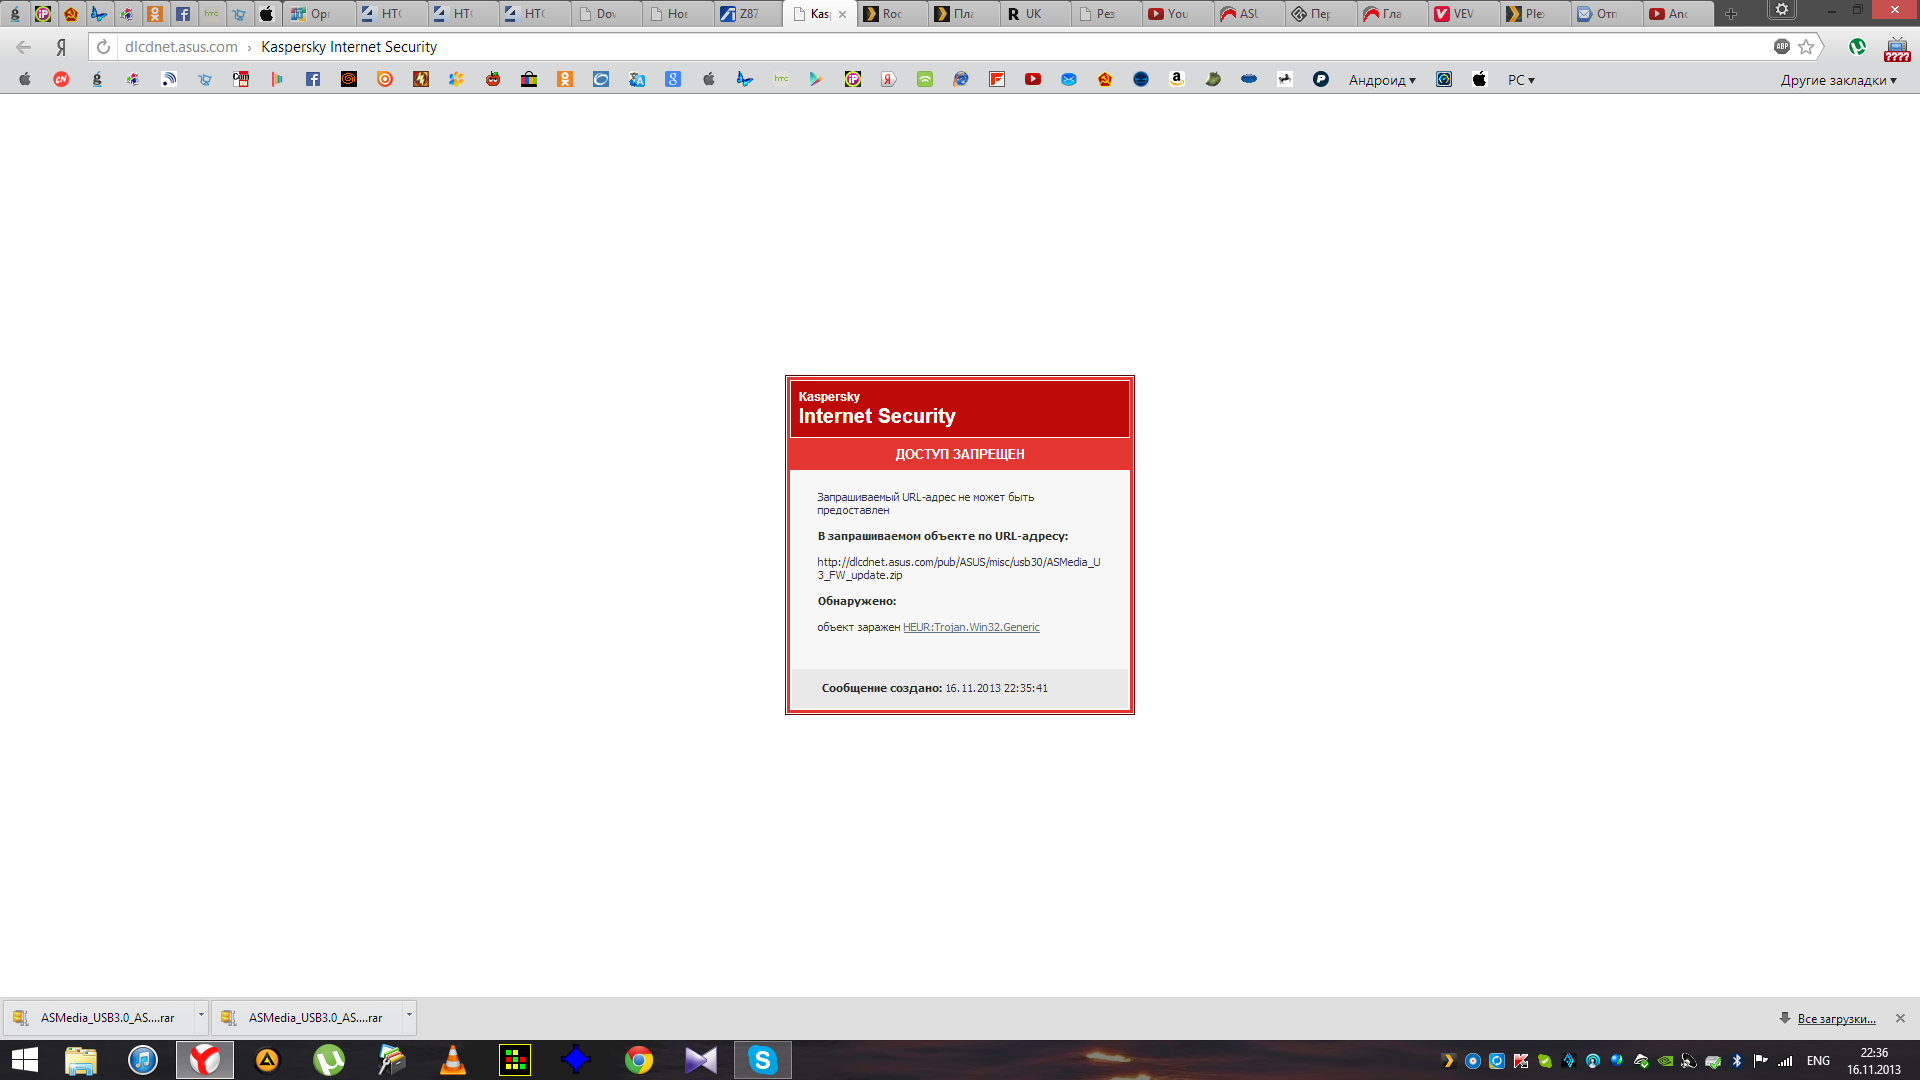The height and width of the screenshot is (1080, 1920).
Task: Click the Google Play bookmark icon
Action: coord(816,80)
